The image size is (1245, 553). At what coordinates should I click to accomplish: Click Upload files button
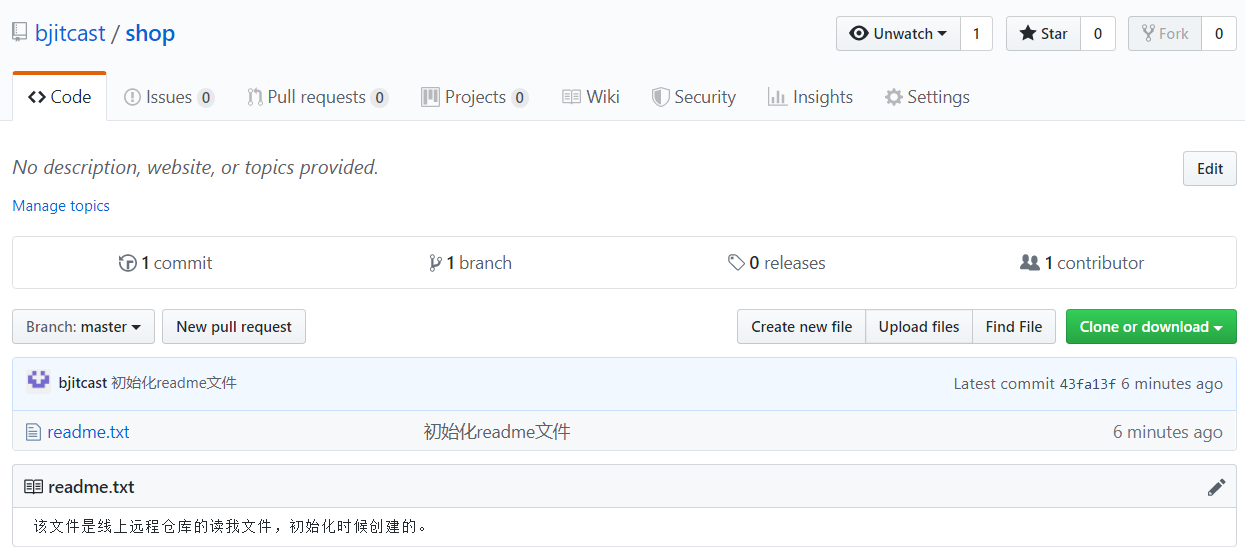[x=919, y=327]
